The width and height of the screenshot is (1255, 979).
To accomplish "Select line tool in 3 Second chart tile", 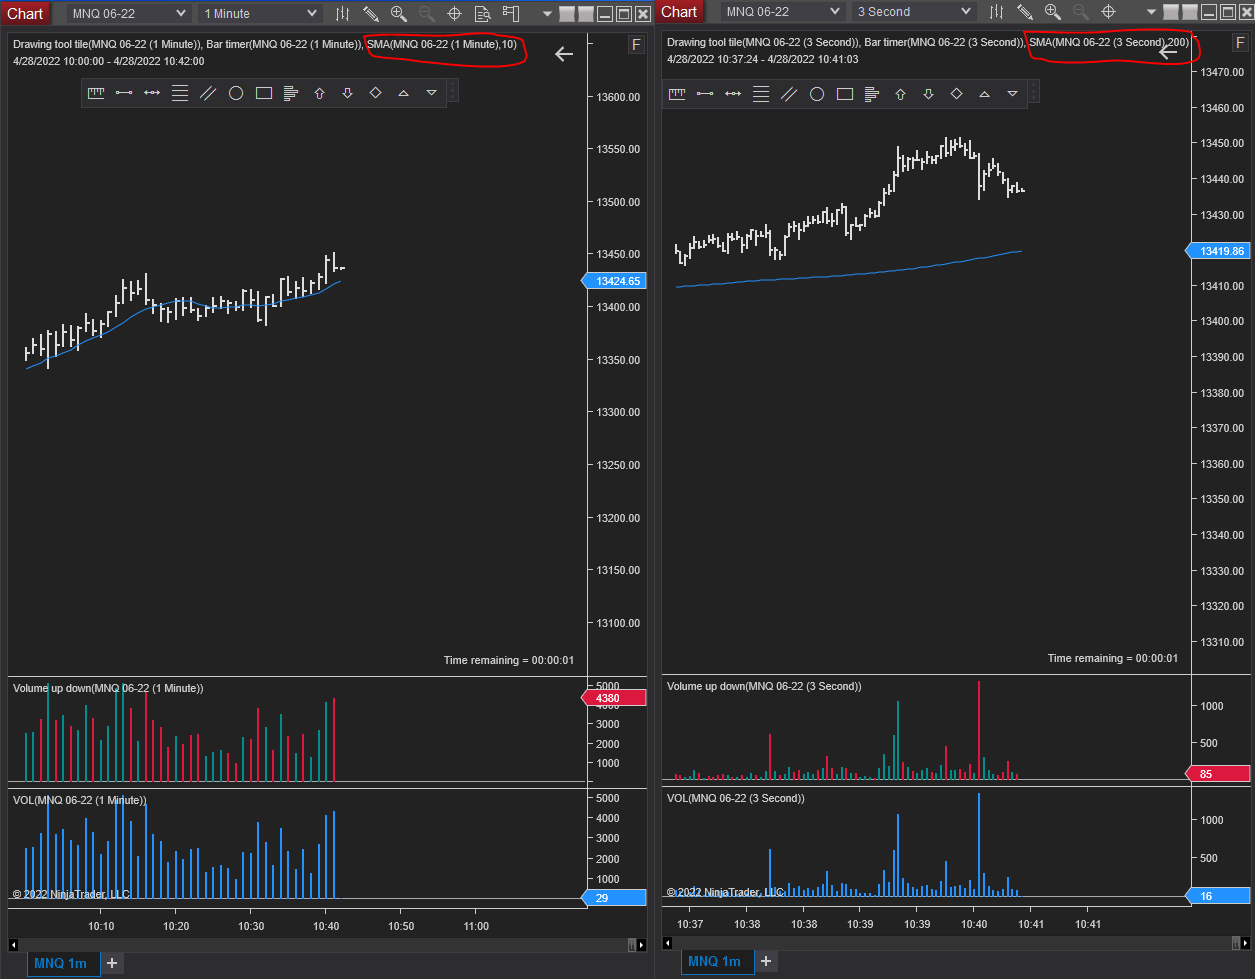I will coord(705,93).
